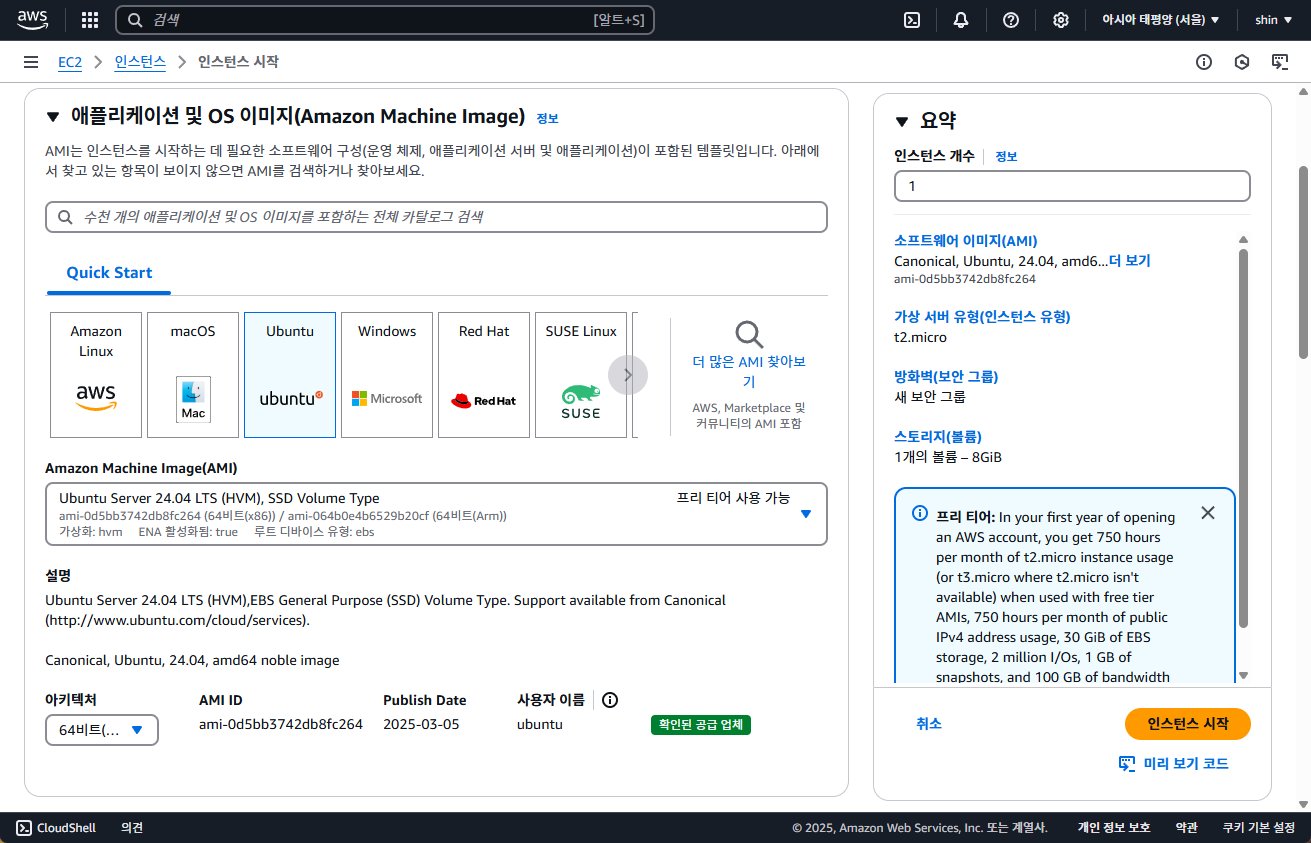Screen dimensions: 1311x843
Task: Open 방화벽(보안 그룹) summary link
Action: tap(946, 377)
